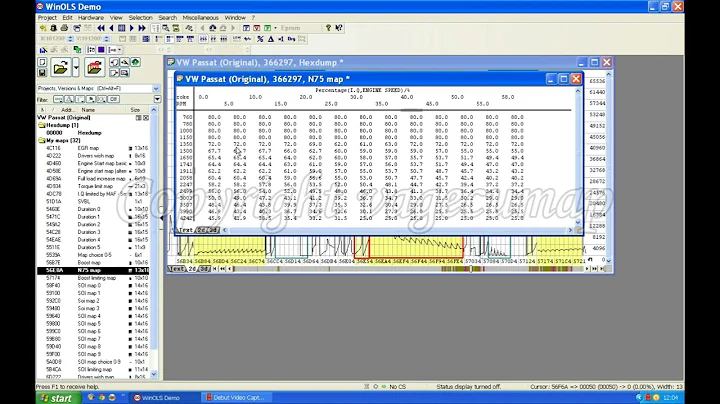Click the start button on taskbar
This screenshot has width=720, height=404.
[58, 398]
